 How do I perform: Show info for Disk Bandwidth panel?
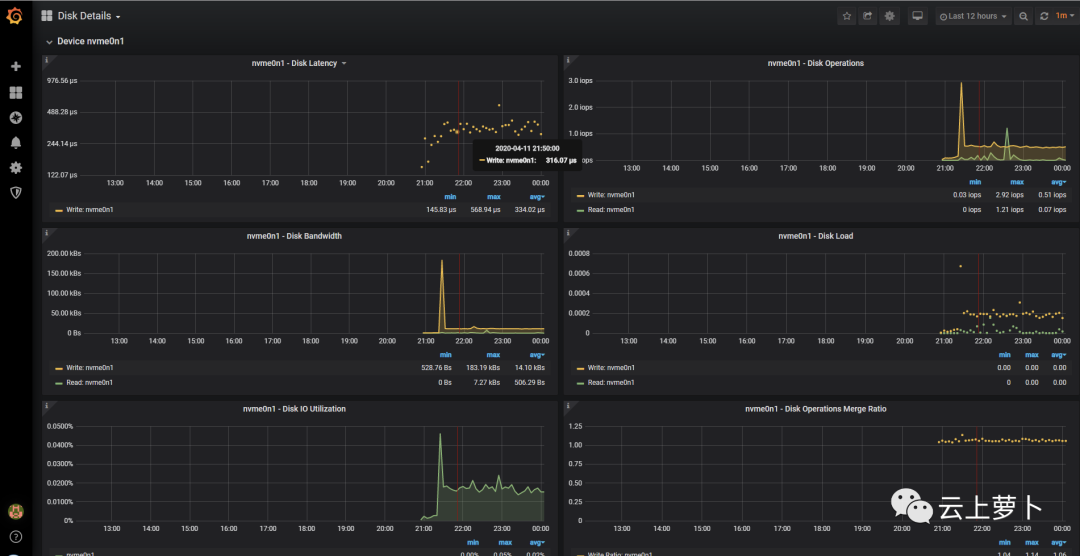tap(46, 233)
